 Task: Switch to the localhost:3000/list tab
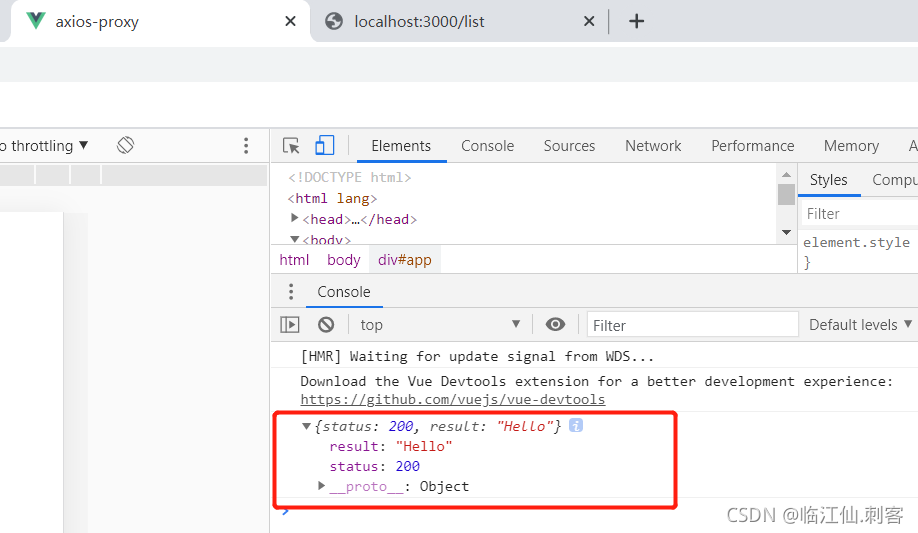pyautogui.click(x=419, y=22)
